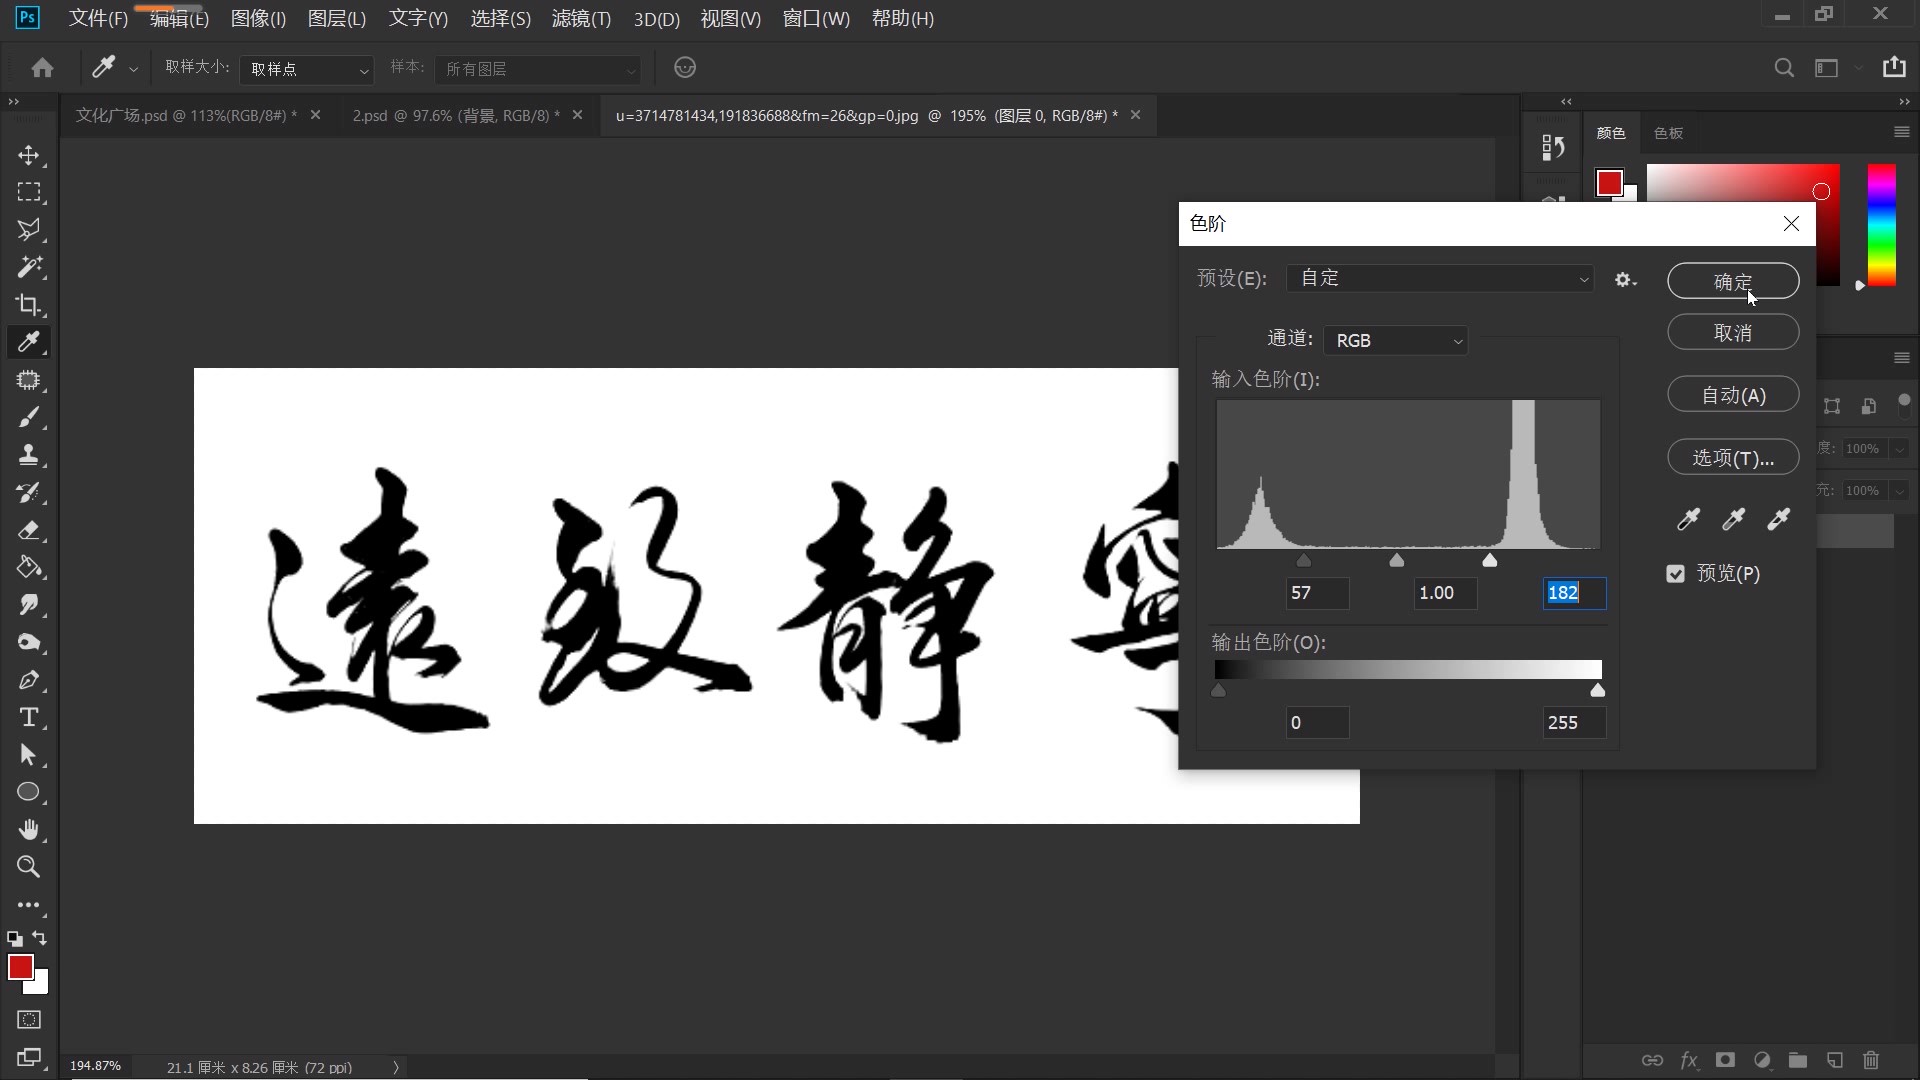Open the 图像 menu
This screenshot has height=1080, width=1920.
coord(256,18)
